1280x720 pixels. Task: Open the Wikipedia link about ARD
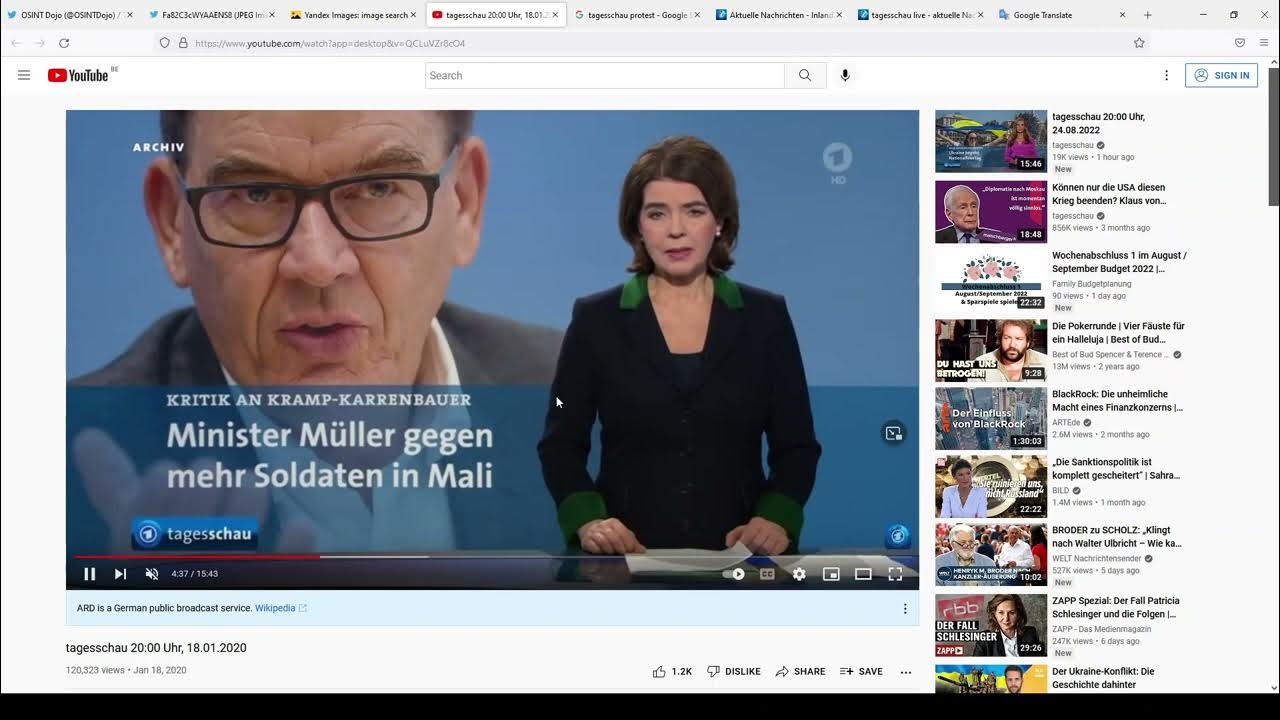point(280,608)
